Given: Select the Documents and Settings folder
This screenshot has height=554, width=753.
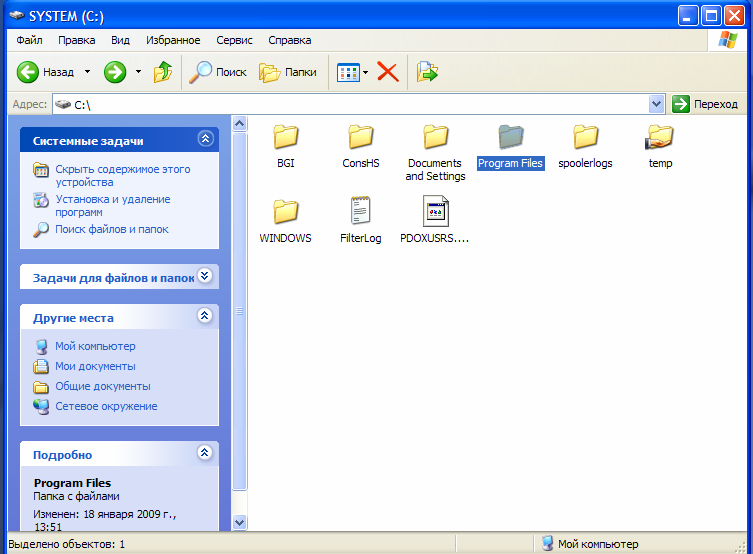Looking at the screenshot, I should [x=435, y=153].
